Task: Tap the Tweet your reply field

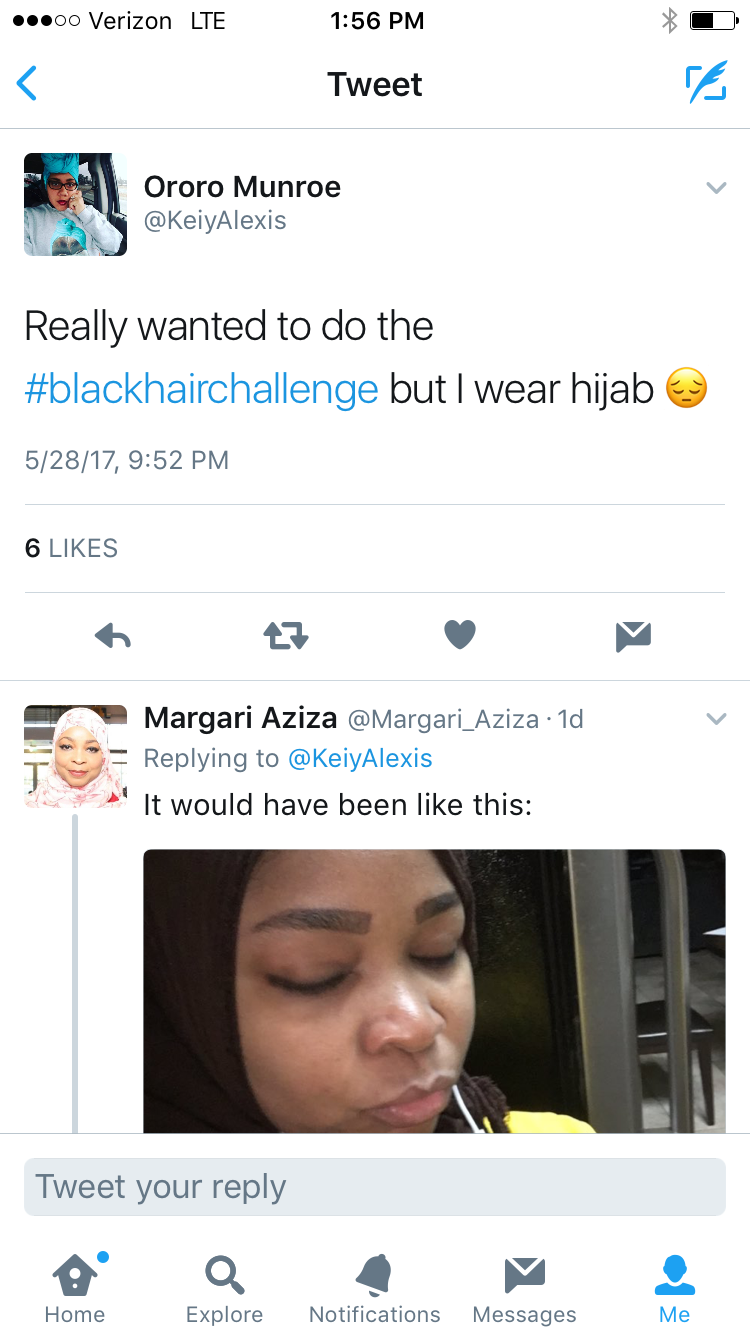Action: coord(375,1187)
